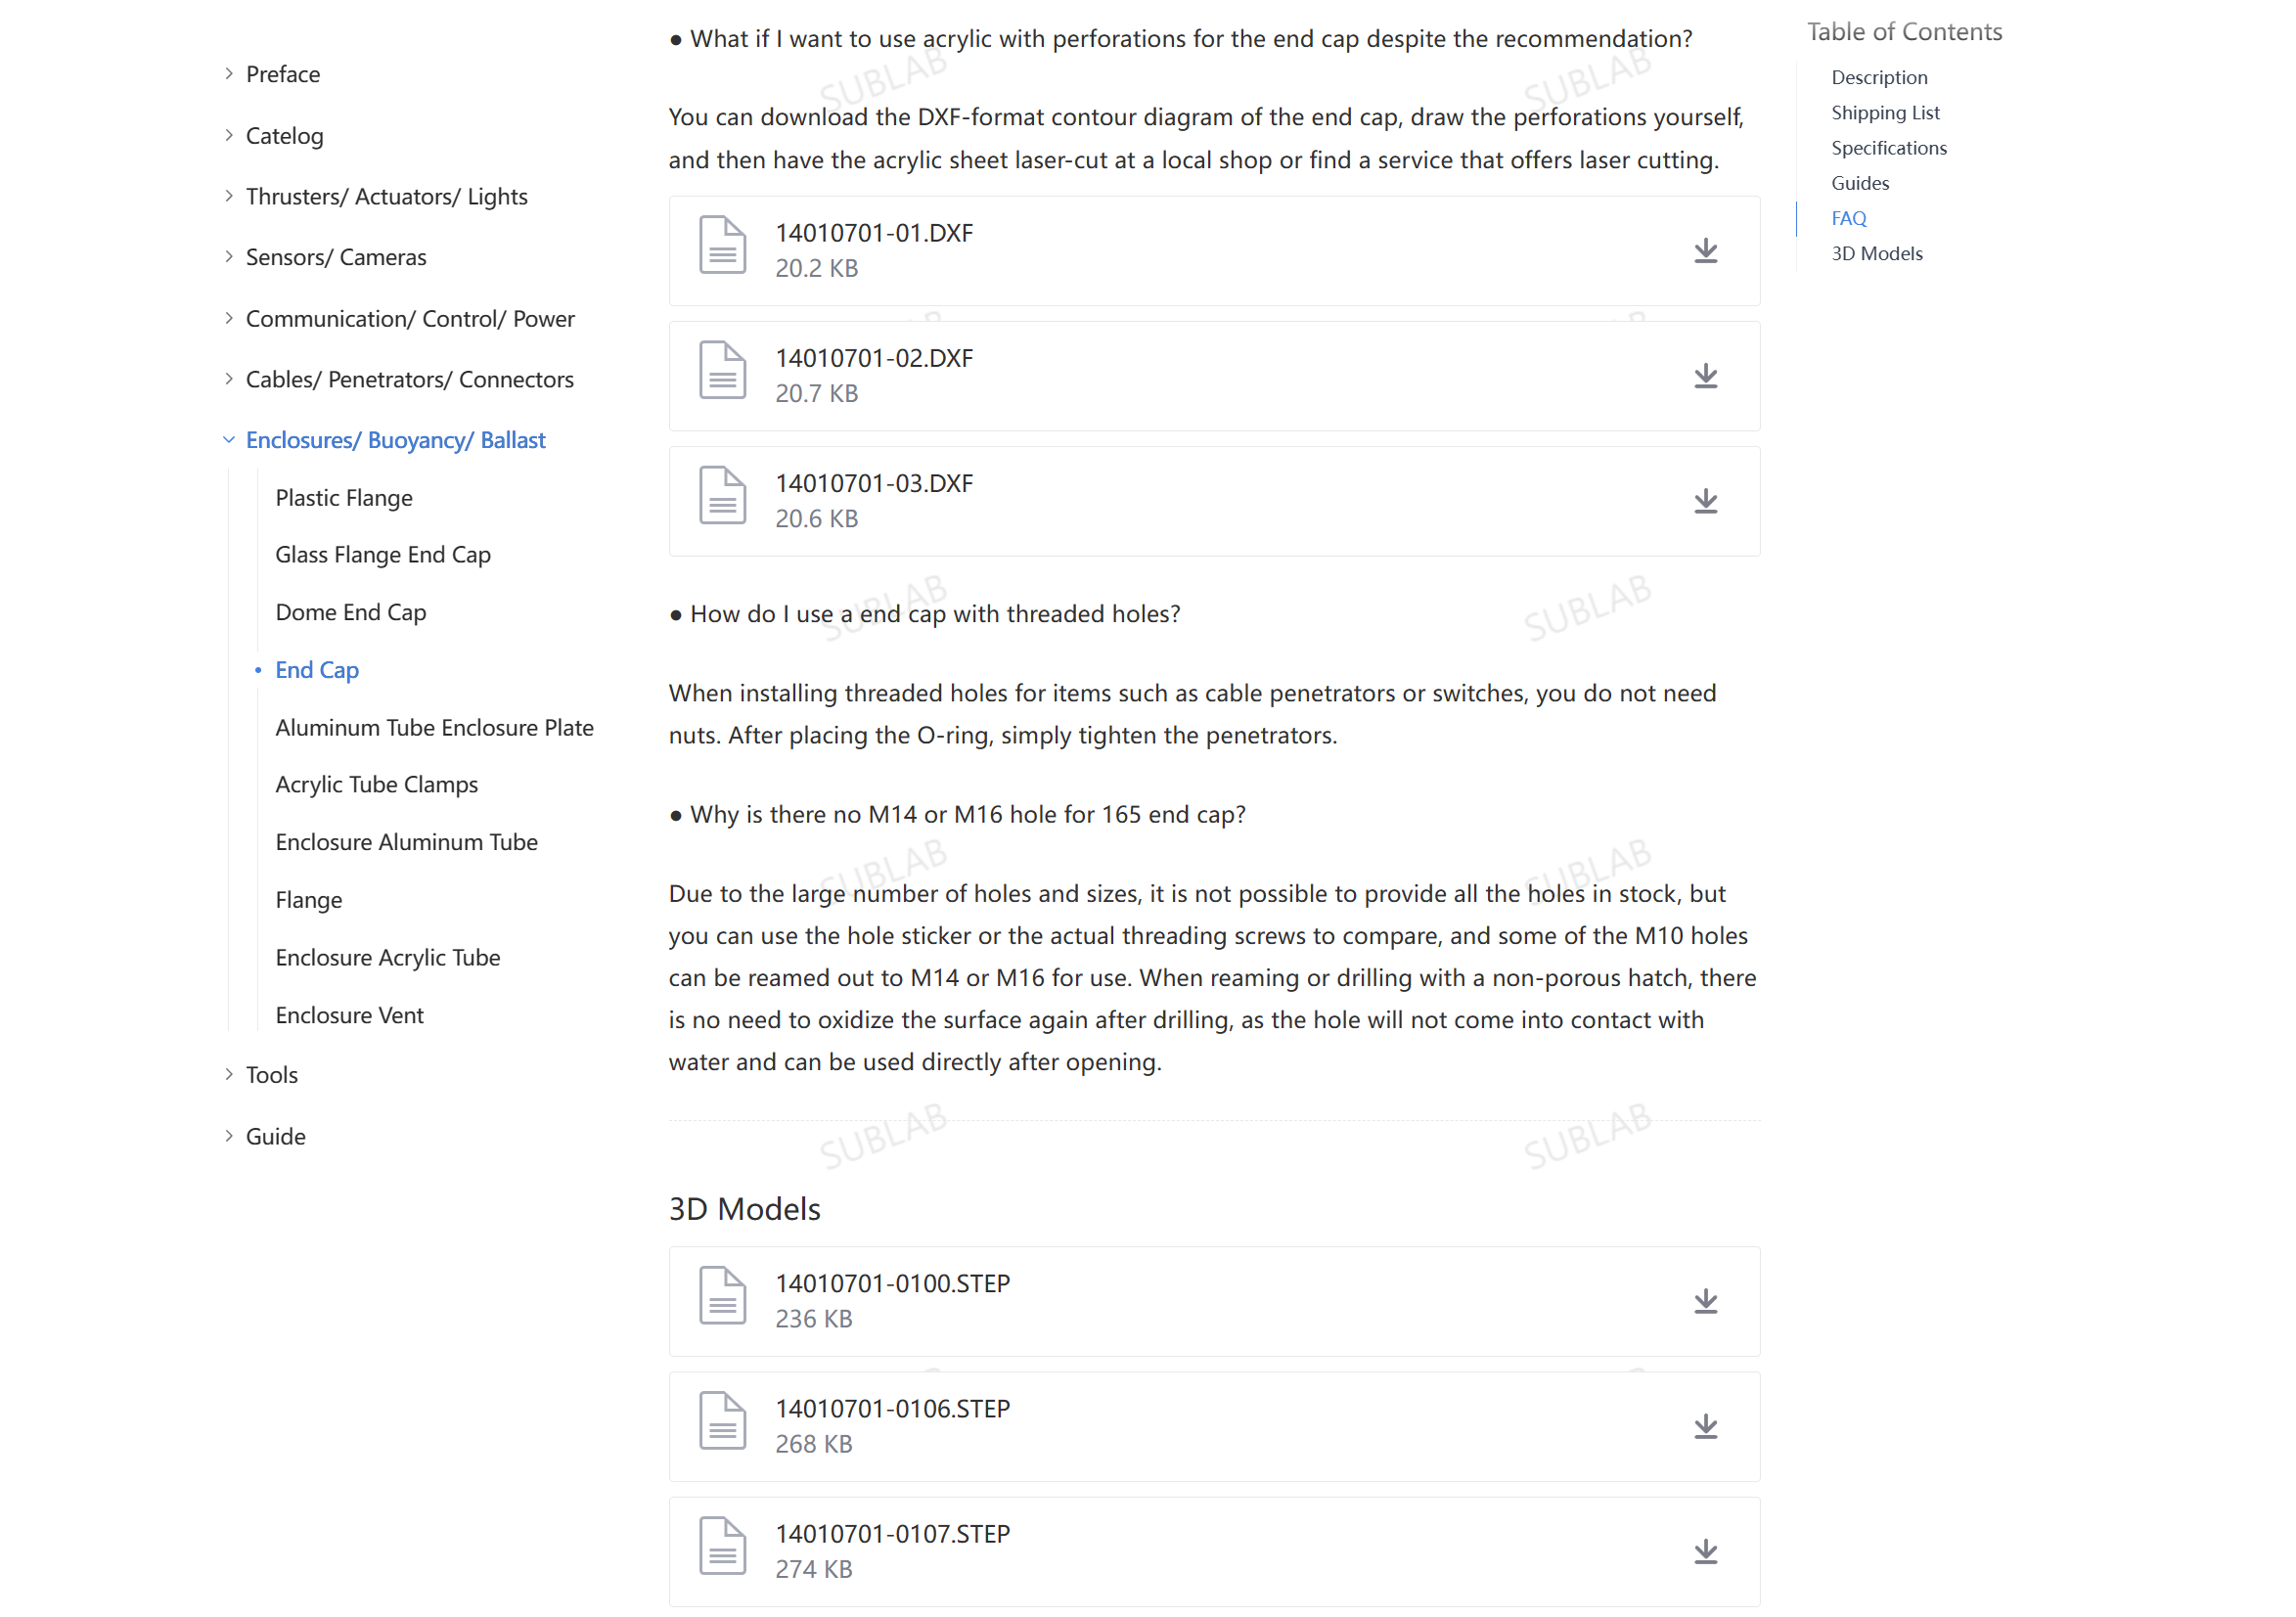The image size is (2296, 1617).
Task: Click the Guide sidebar label
Action: point(276,1135)
